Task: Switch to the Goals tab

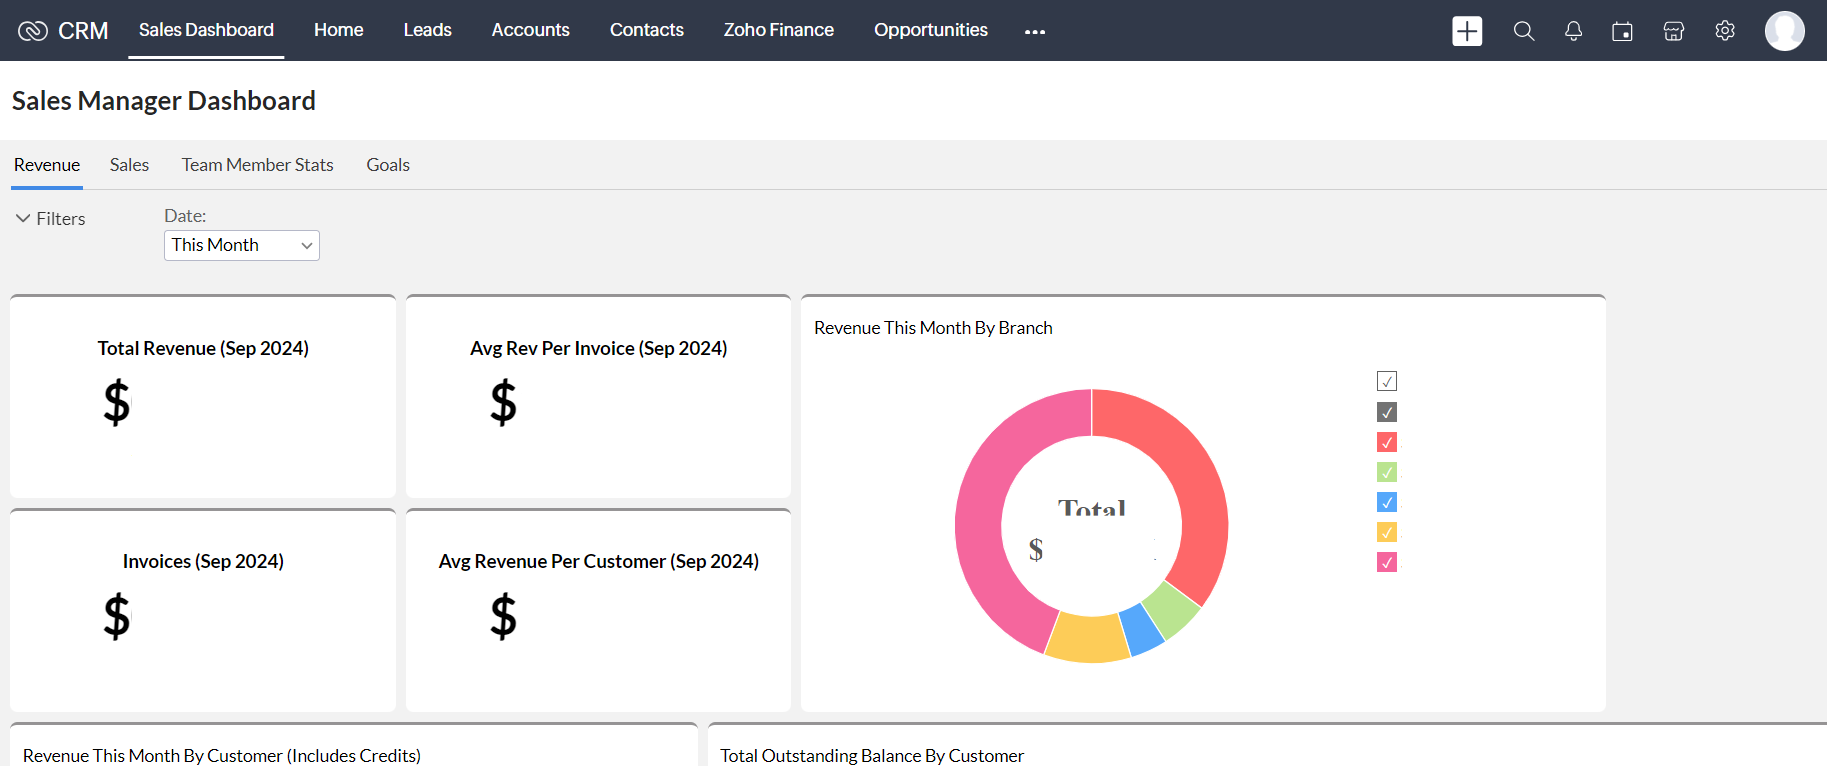Action: tap(388, 165)
